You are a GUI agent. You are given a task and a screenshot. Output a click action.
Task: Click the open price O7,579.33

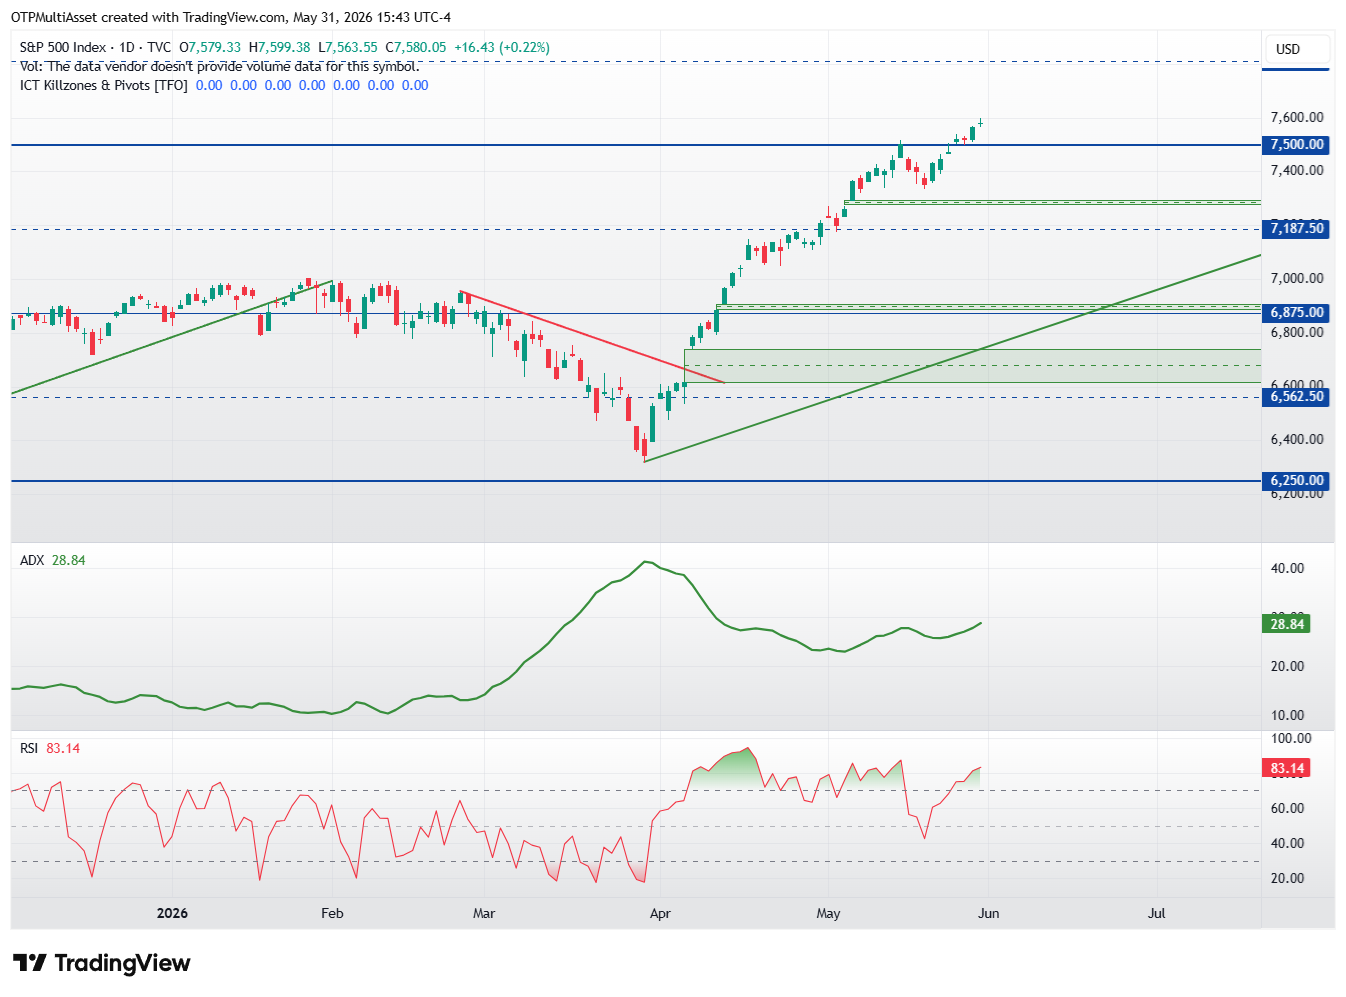point(210,47)
